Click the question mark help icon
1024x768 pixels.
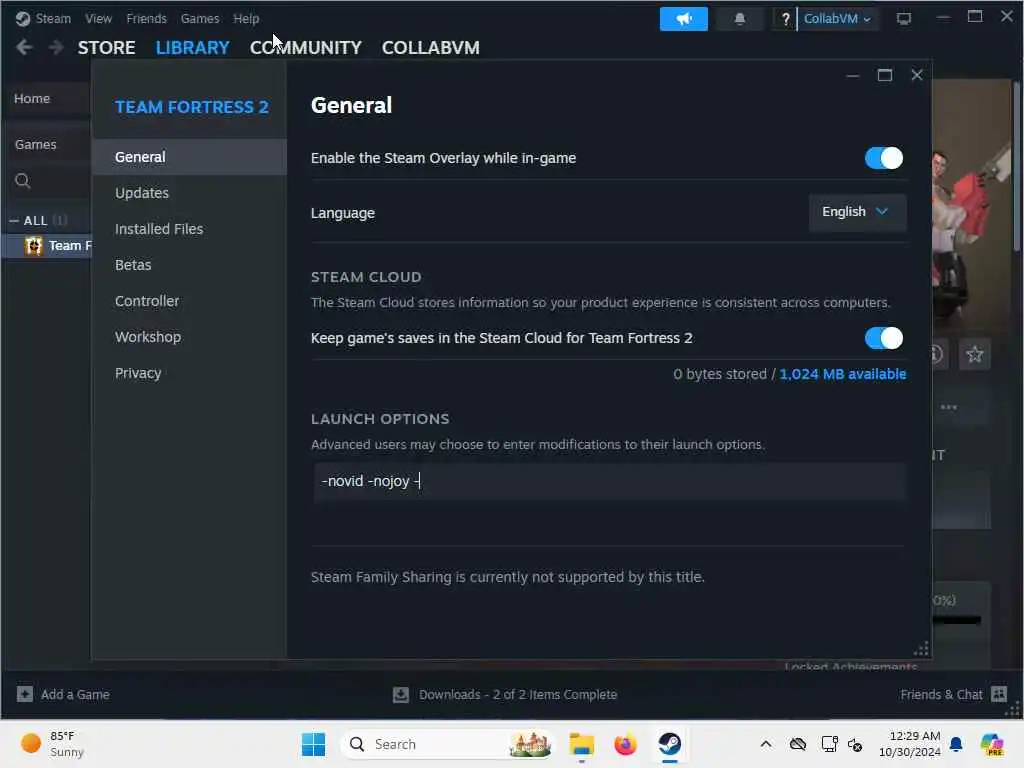[786, 19]
